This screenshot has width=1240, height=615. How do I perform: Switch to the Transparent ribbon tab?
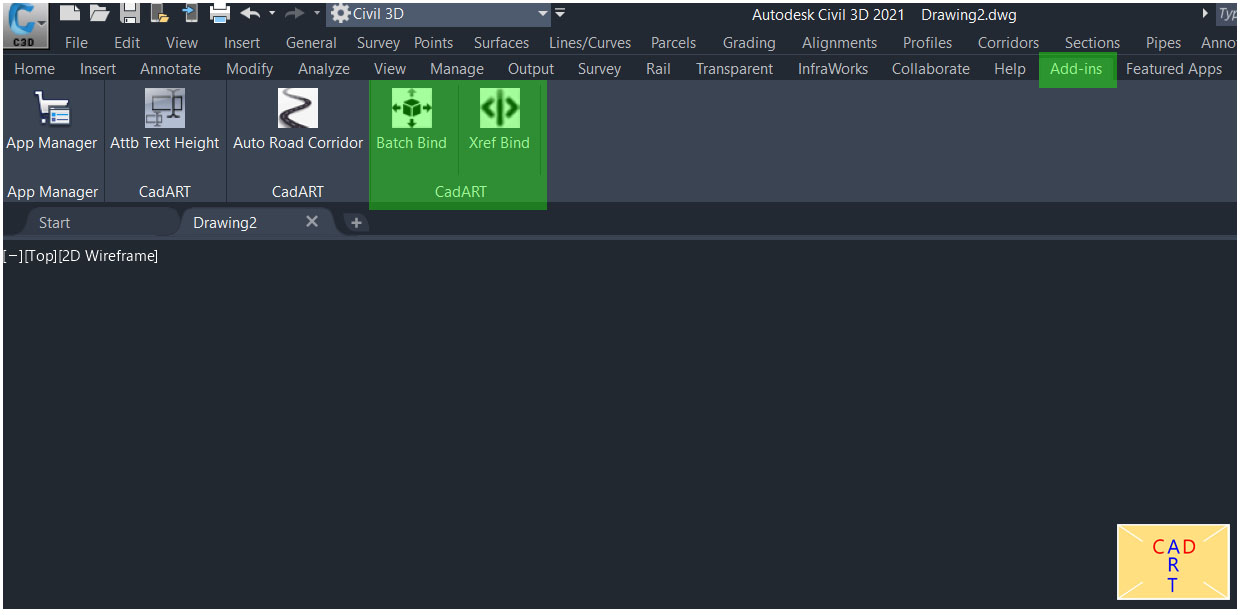(734, 69)
